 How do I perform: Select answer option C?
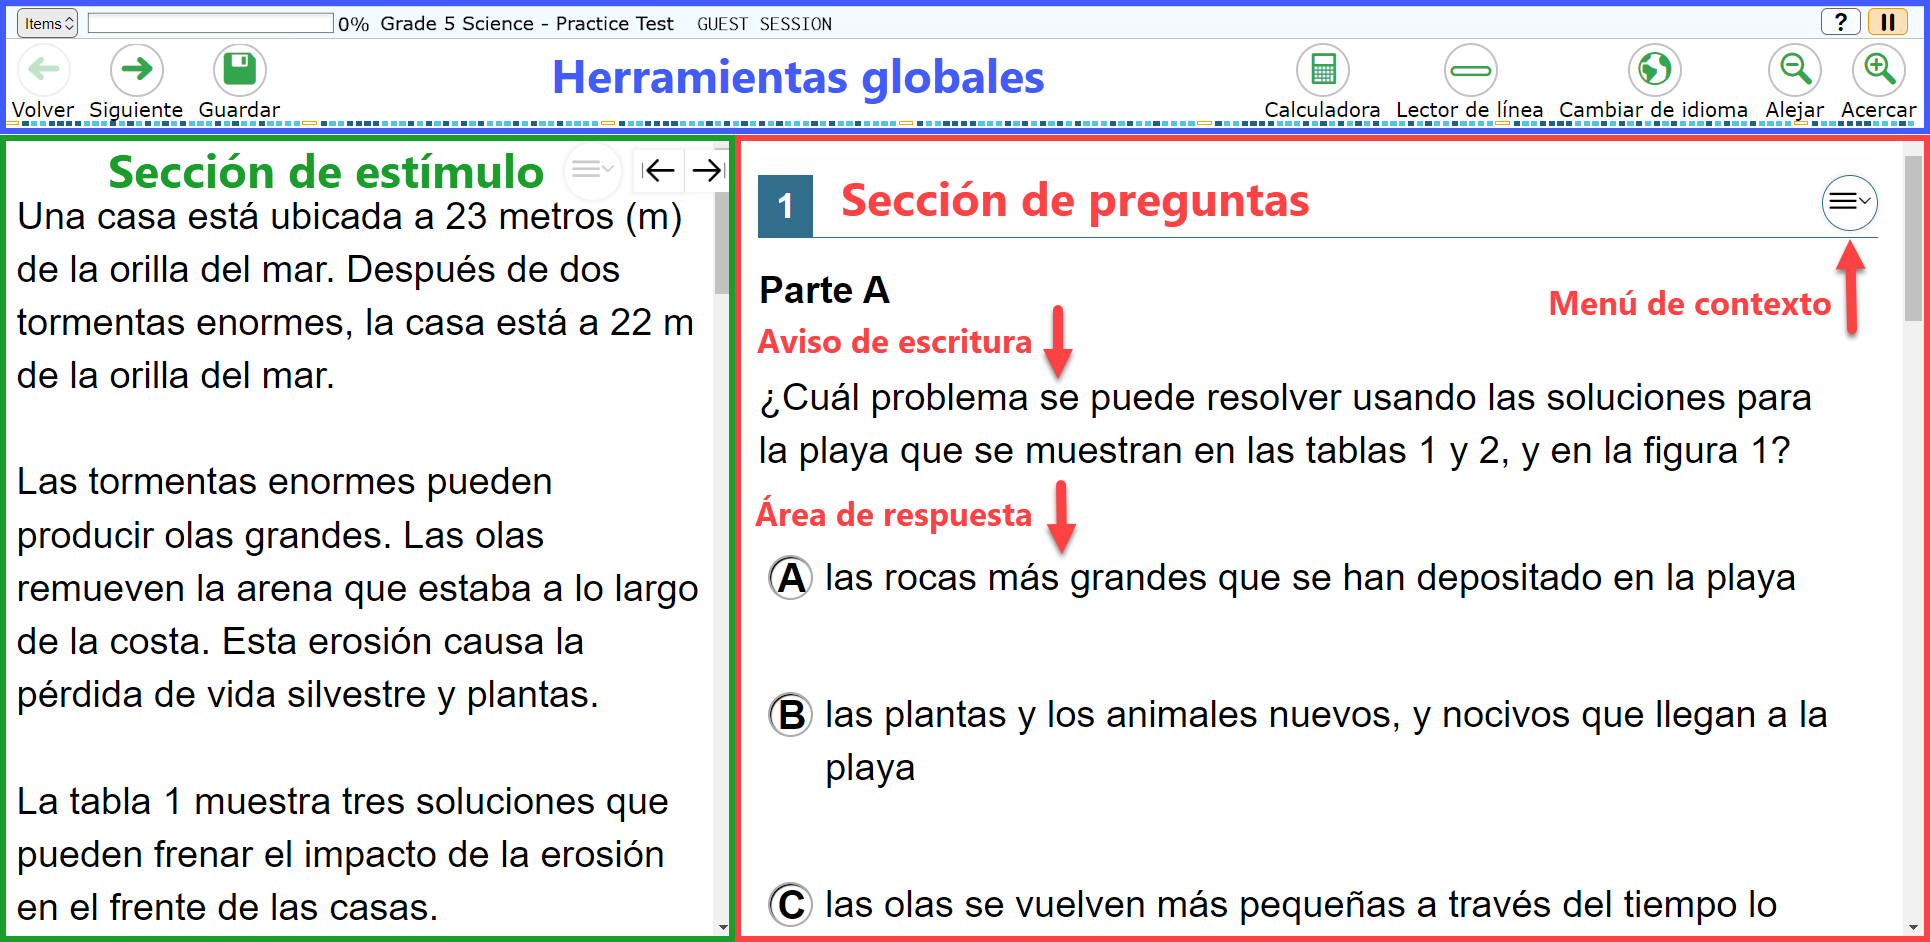(791, 905)
